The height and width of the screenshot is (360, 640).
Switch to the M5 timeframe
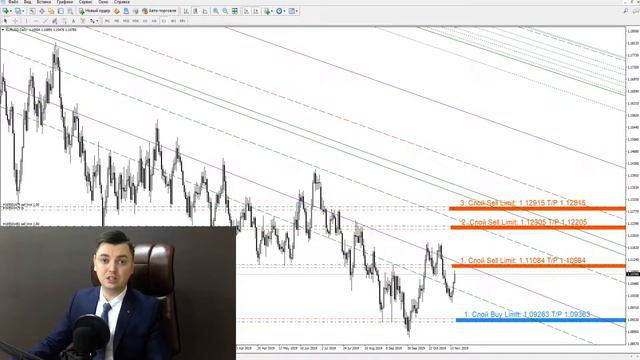[116, 21]
